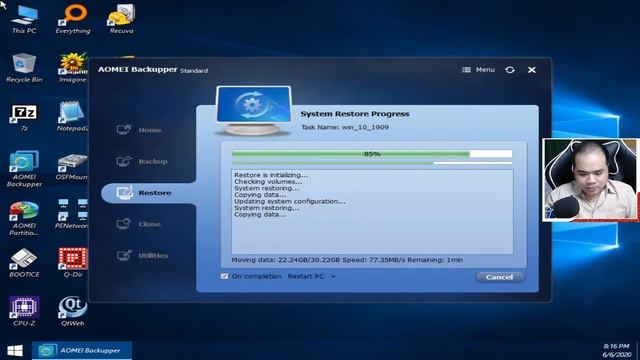Launch Imagine desktop shortcut
Viewport: 640px width, 360px height.
[73, 68]
